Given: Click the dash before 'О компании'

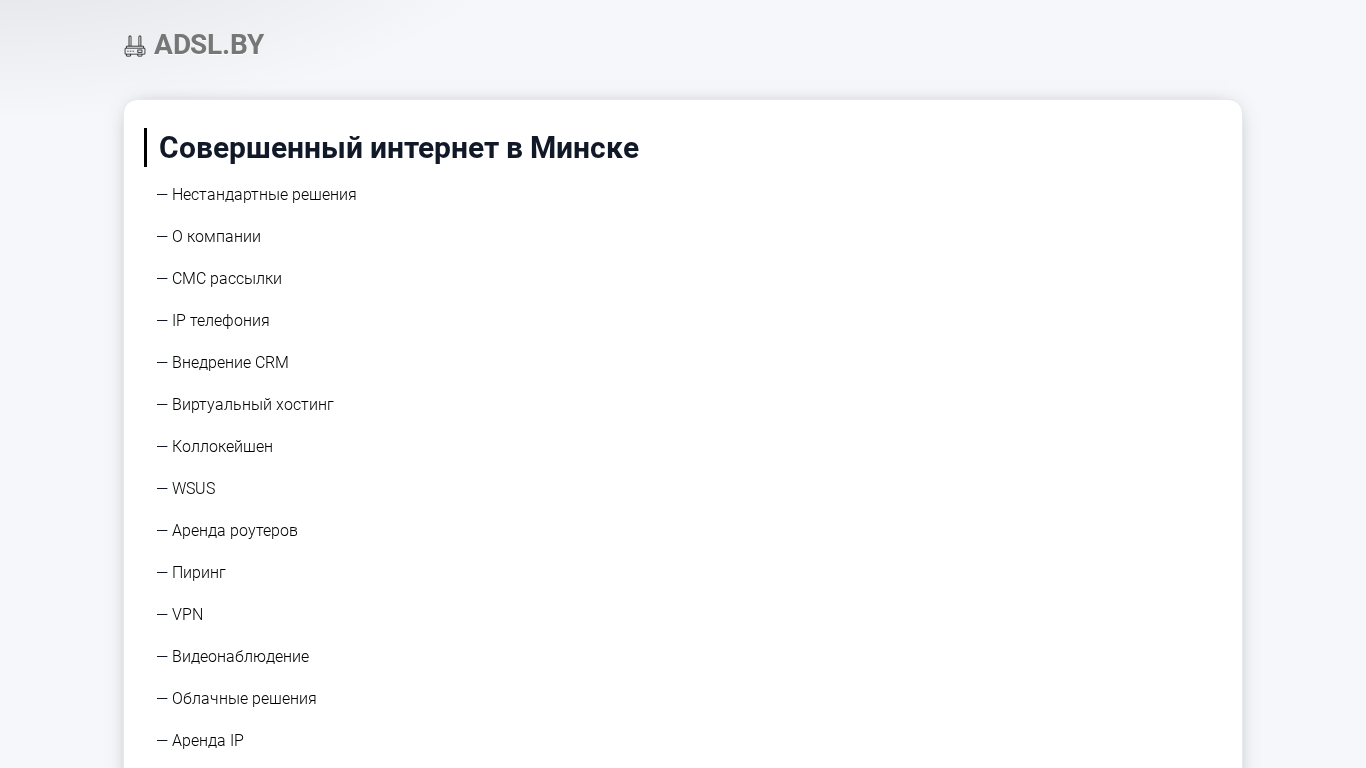Looking at the screenshot, I should (x=162, y=237).
